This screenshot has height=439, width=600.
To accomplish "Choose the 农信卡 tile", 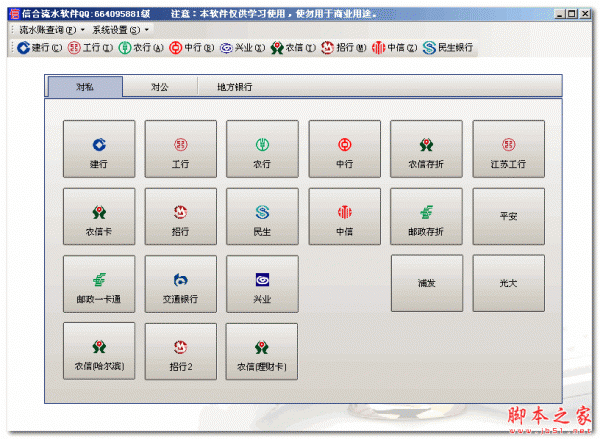I will [x=99, y=216].
